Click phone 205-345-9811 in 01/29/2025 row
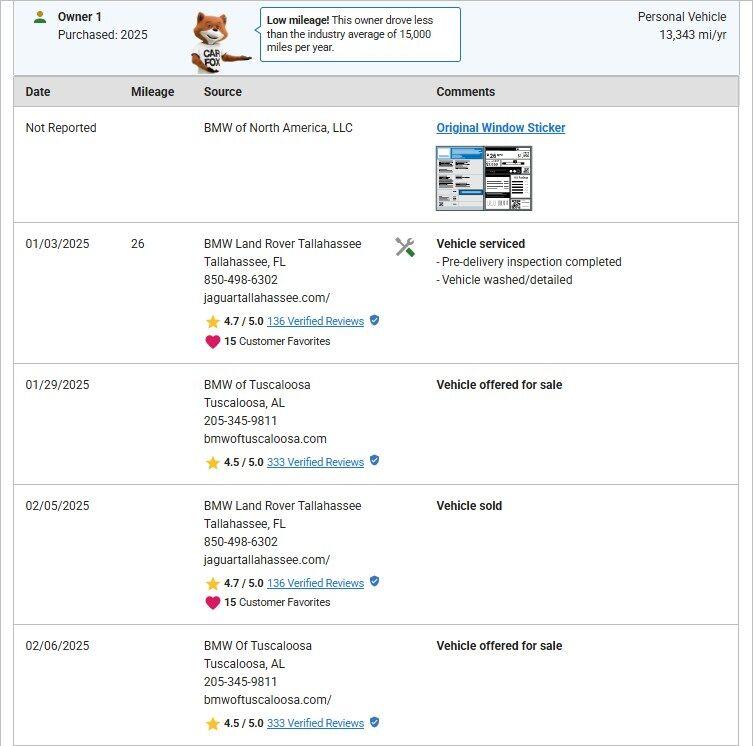Screen dimensions: 753x746 point(240,421)
